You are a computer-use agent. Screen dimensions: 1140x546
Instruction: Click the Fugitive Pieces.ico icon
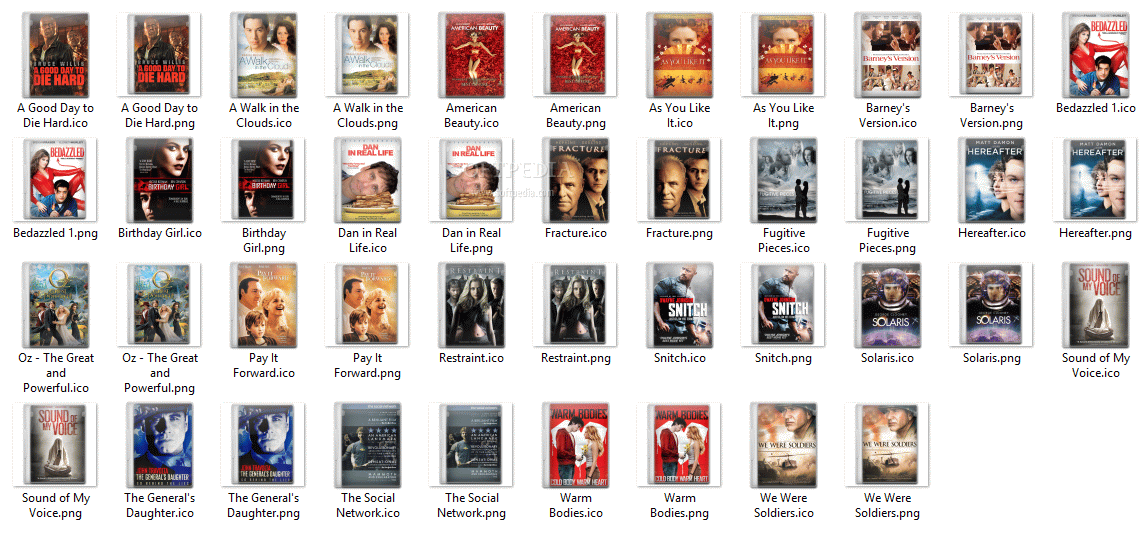(x=784, y=180)
